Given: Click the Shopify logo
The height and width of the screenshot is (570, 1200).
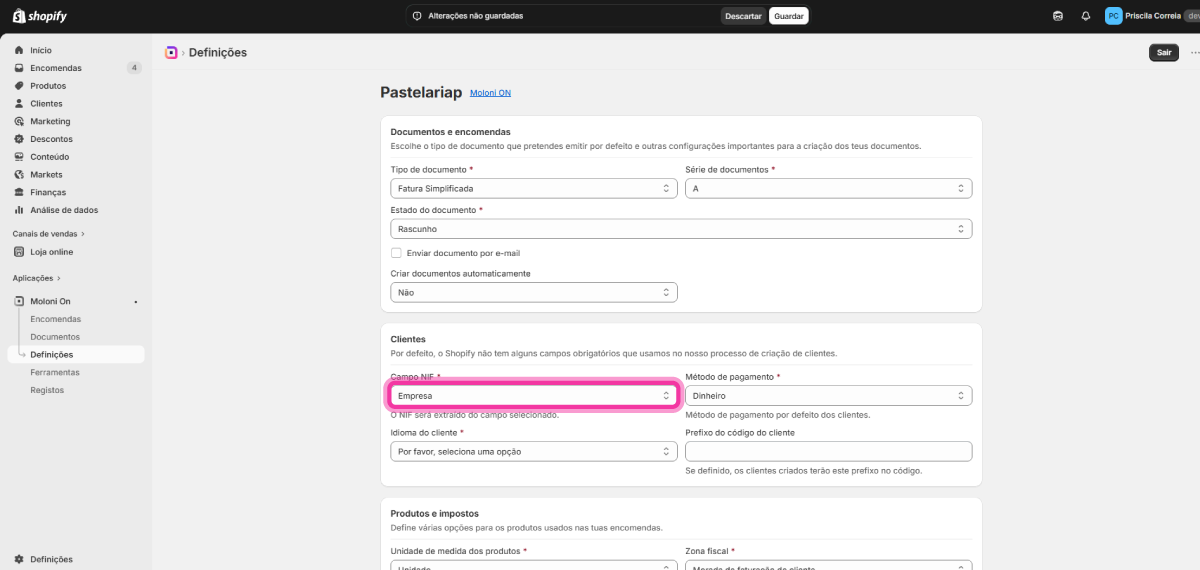Looking at the screenshot, I should click(x=38, y=15).
